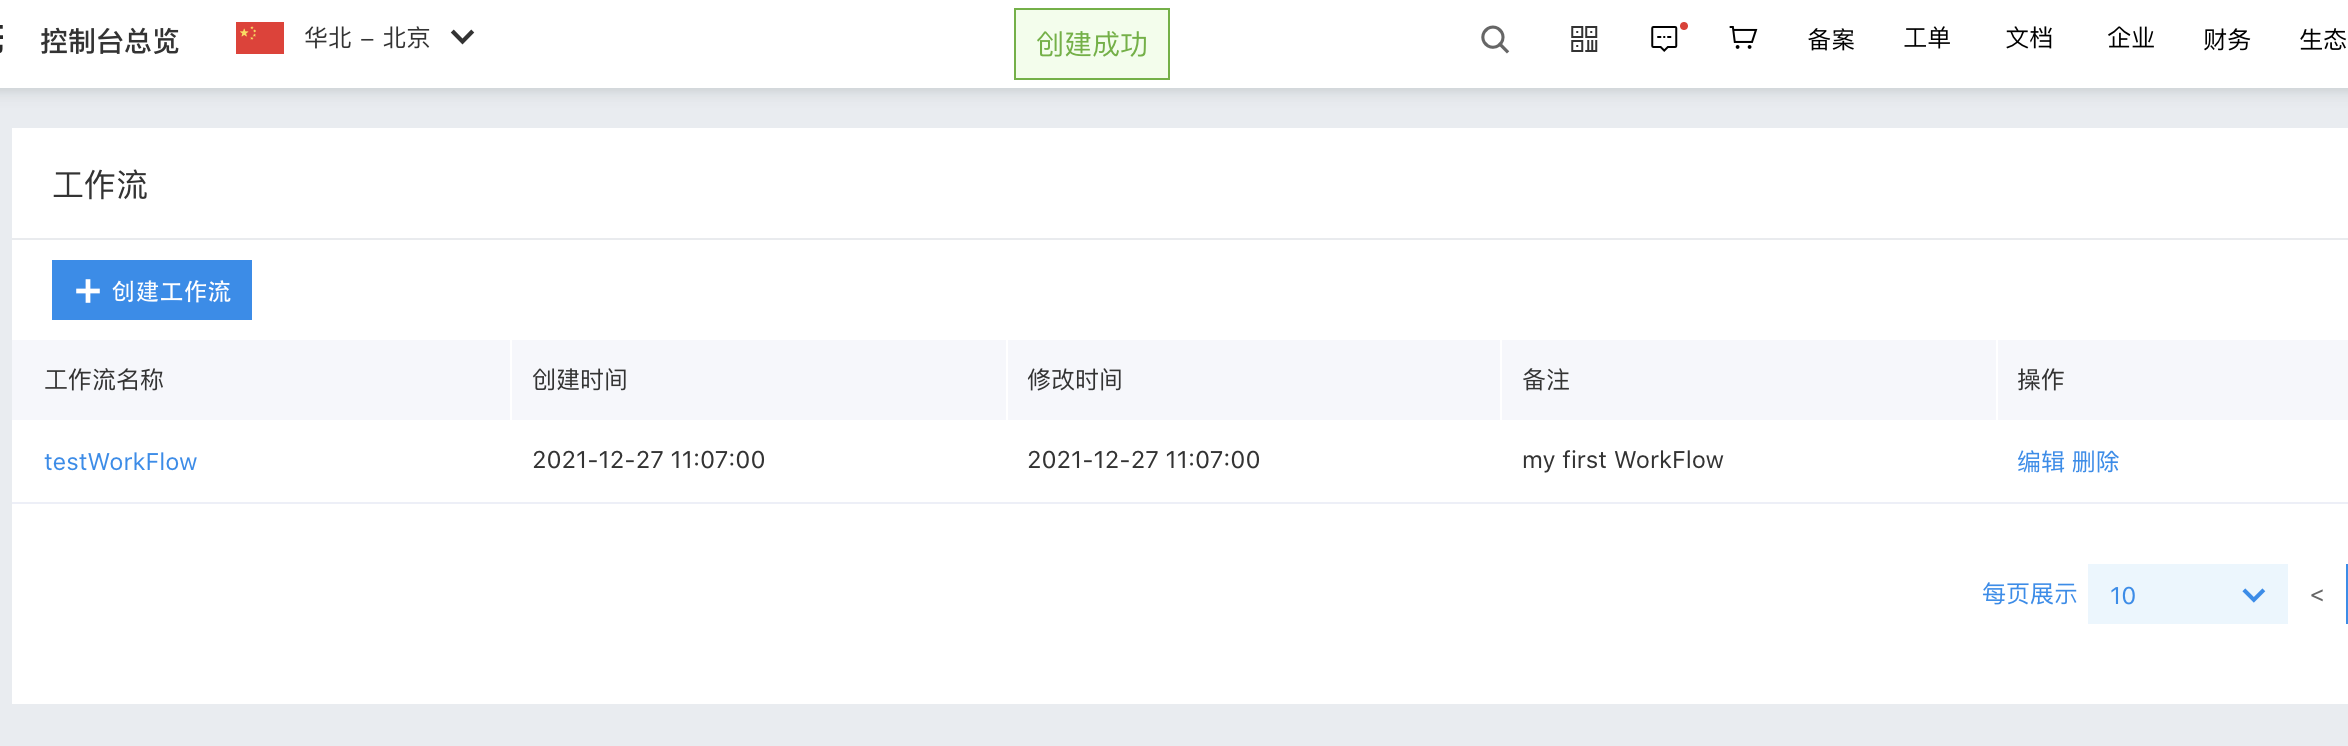Click the 创建工作流 button
This screenshot has width=2348, height=746.
(152, 290)
